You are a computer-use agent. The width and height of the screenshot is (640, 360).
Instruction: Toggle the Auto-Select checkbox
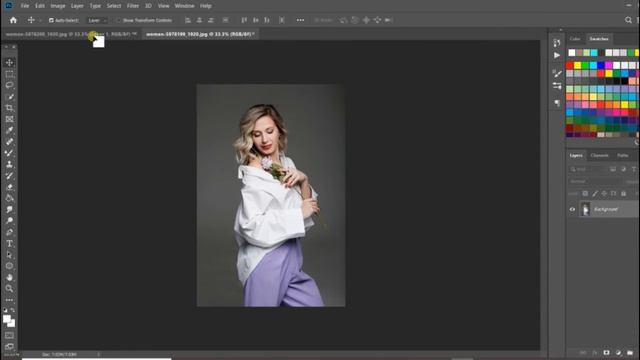click(x=51, y=20)
